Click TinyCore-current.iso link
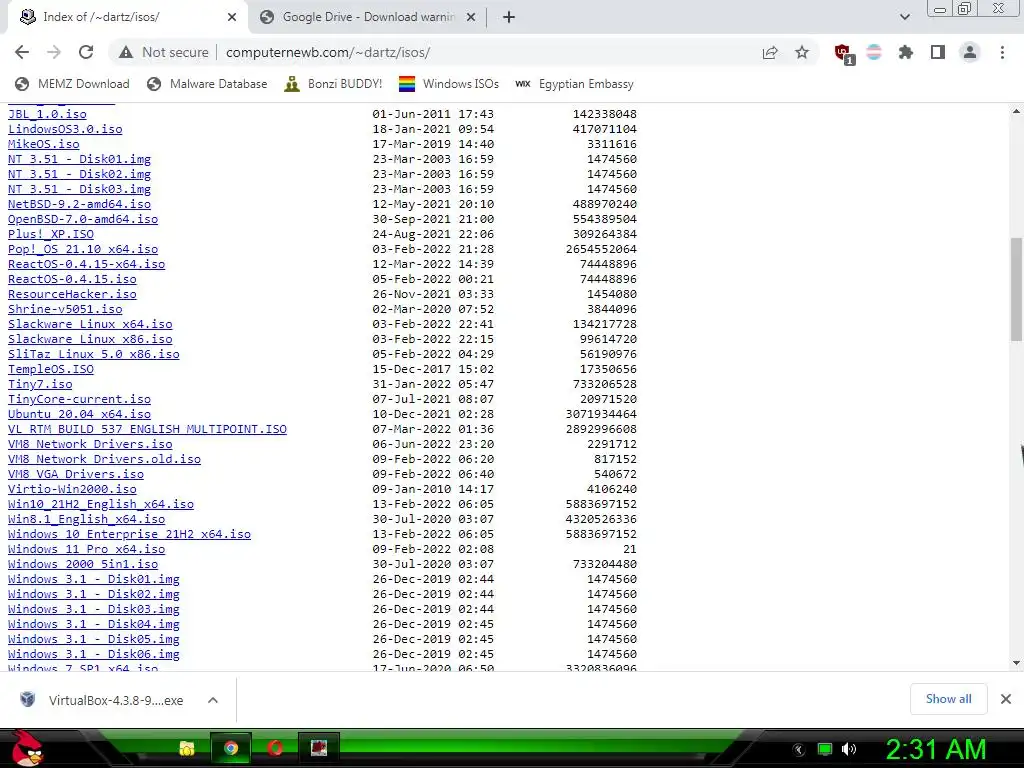1024x768 pixels. [79, 400]
